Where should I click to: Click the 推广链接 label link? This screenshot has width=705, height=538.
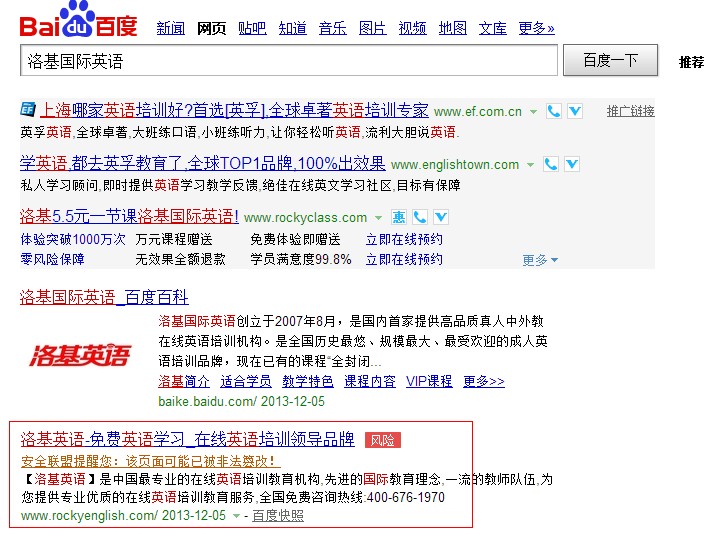(x=630, y=111)
